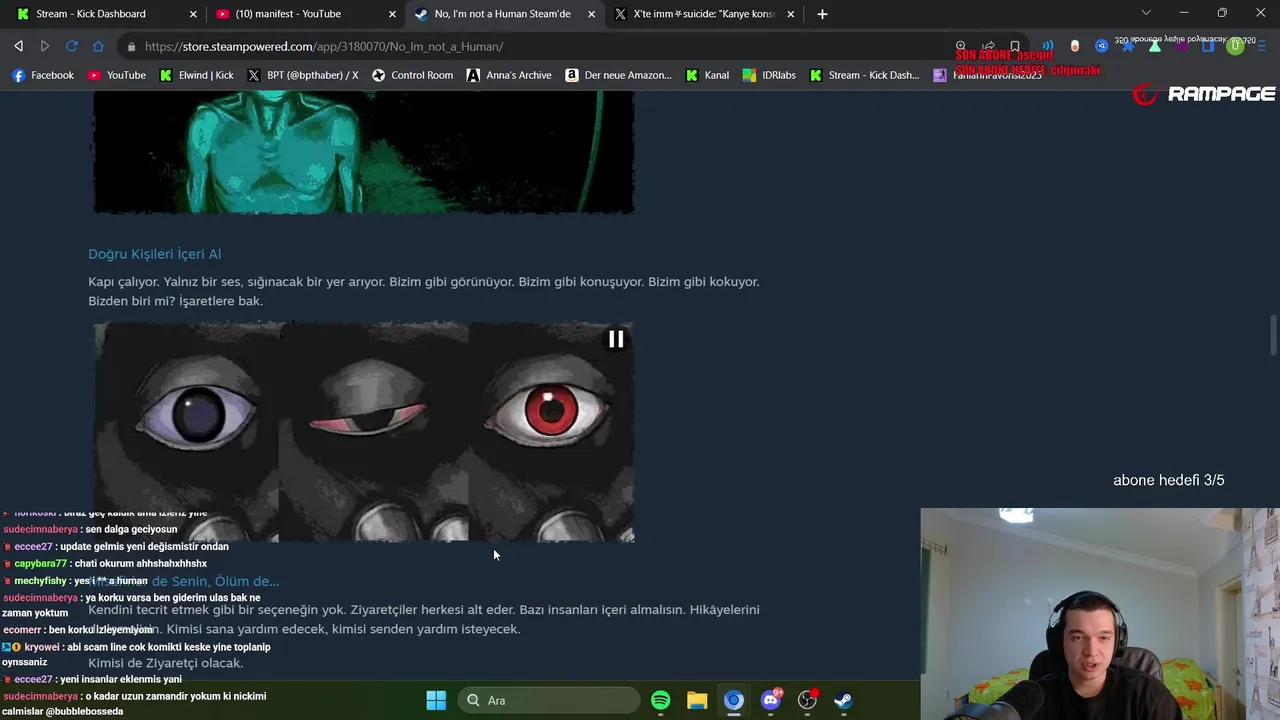
Task: Open the Elwind | Kick bookmark
Action: [197, 75]
